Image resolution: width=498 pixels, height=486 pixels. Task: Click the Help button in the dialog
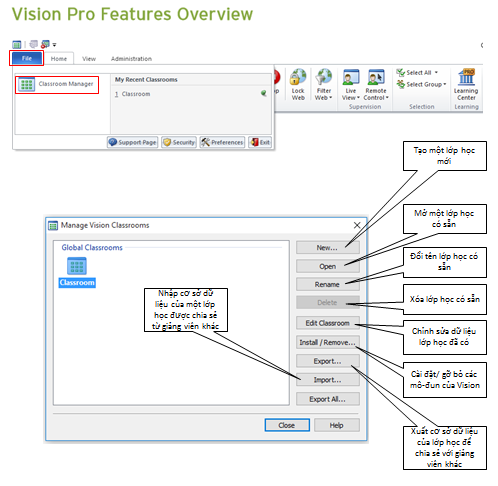coord(337,425)
